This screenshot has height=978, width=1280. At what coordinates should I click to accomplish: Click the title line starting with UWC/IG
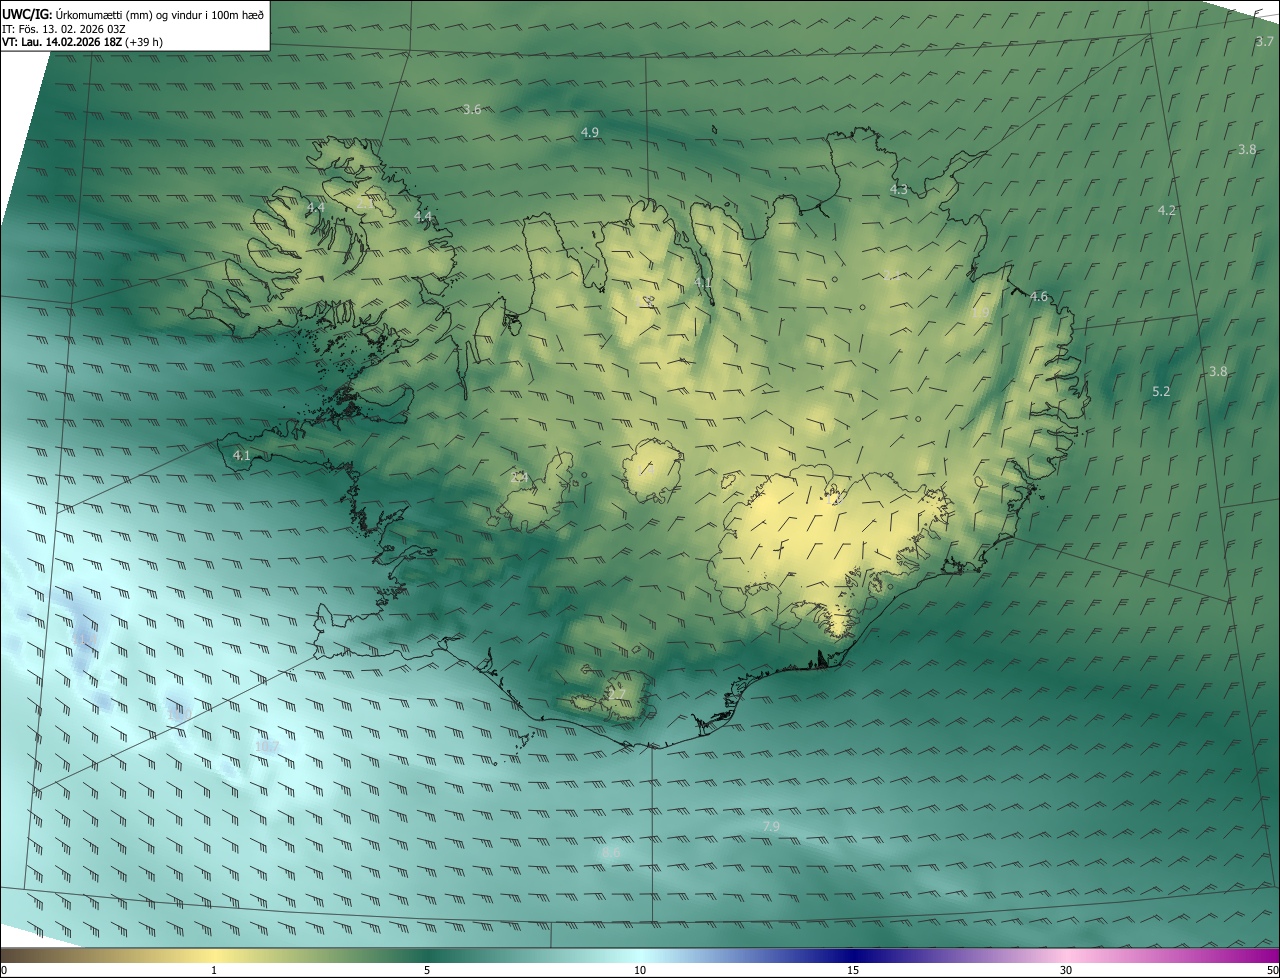point(133,13)
